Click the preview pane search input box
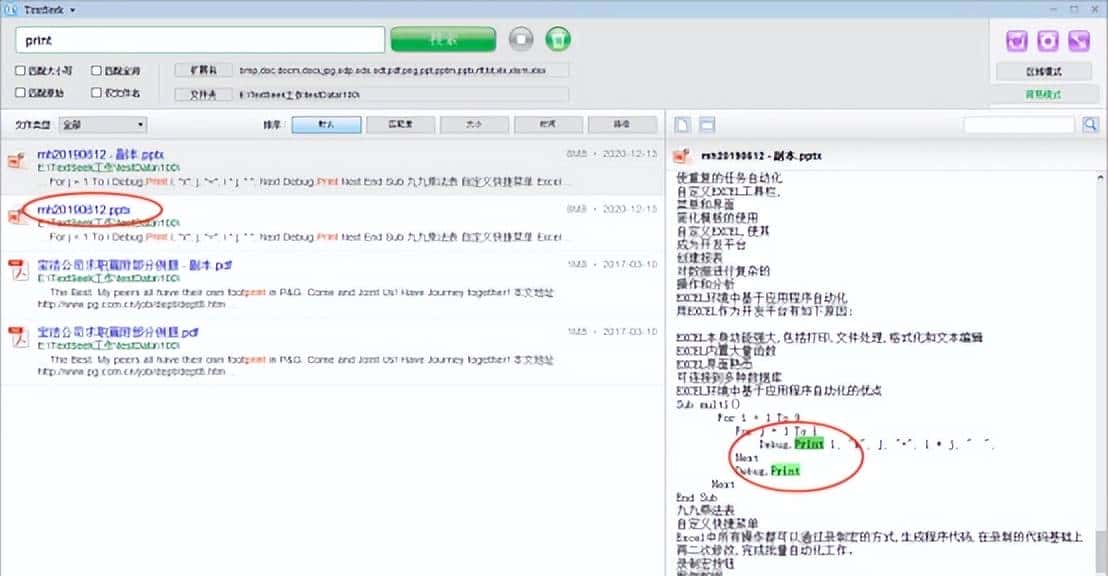Screen dimensions: 1108x576 coord(1019,124)
